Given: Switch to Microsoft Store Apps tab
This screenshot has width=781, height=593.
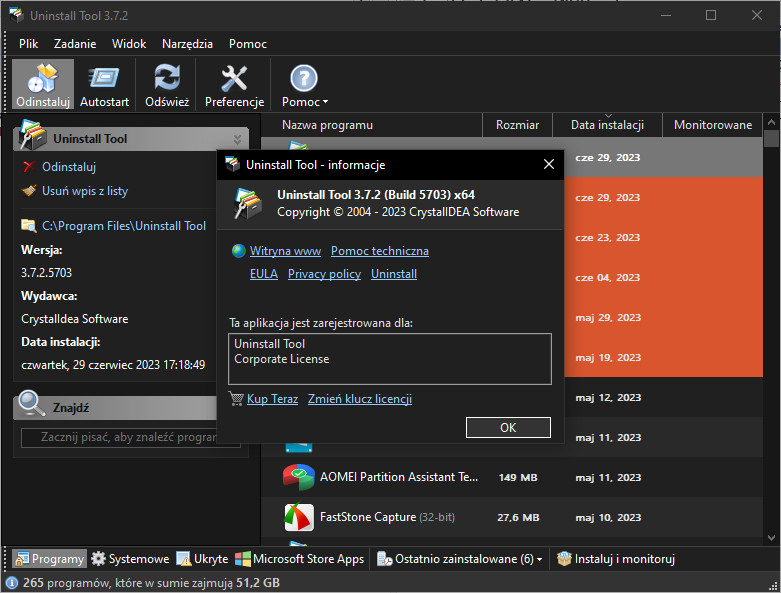Looking at the screenshot, I should (300, 559).
